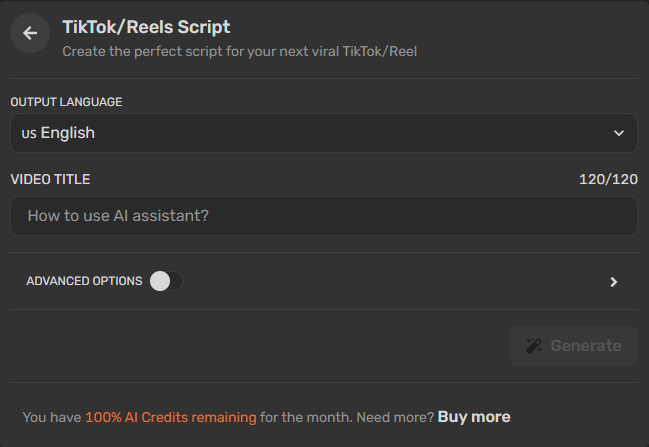
Task: Click the VIDEO TITLE field label
Action: 50,179
